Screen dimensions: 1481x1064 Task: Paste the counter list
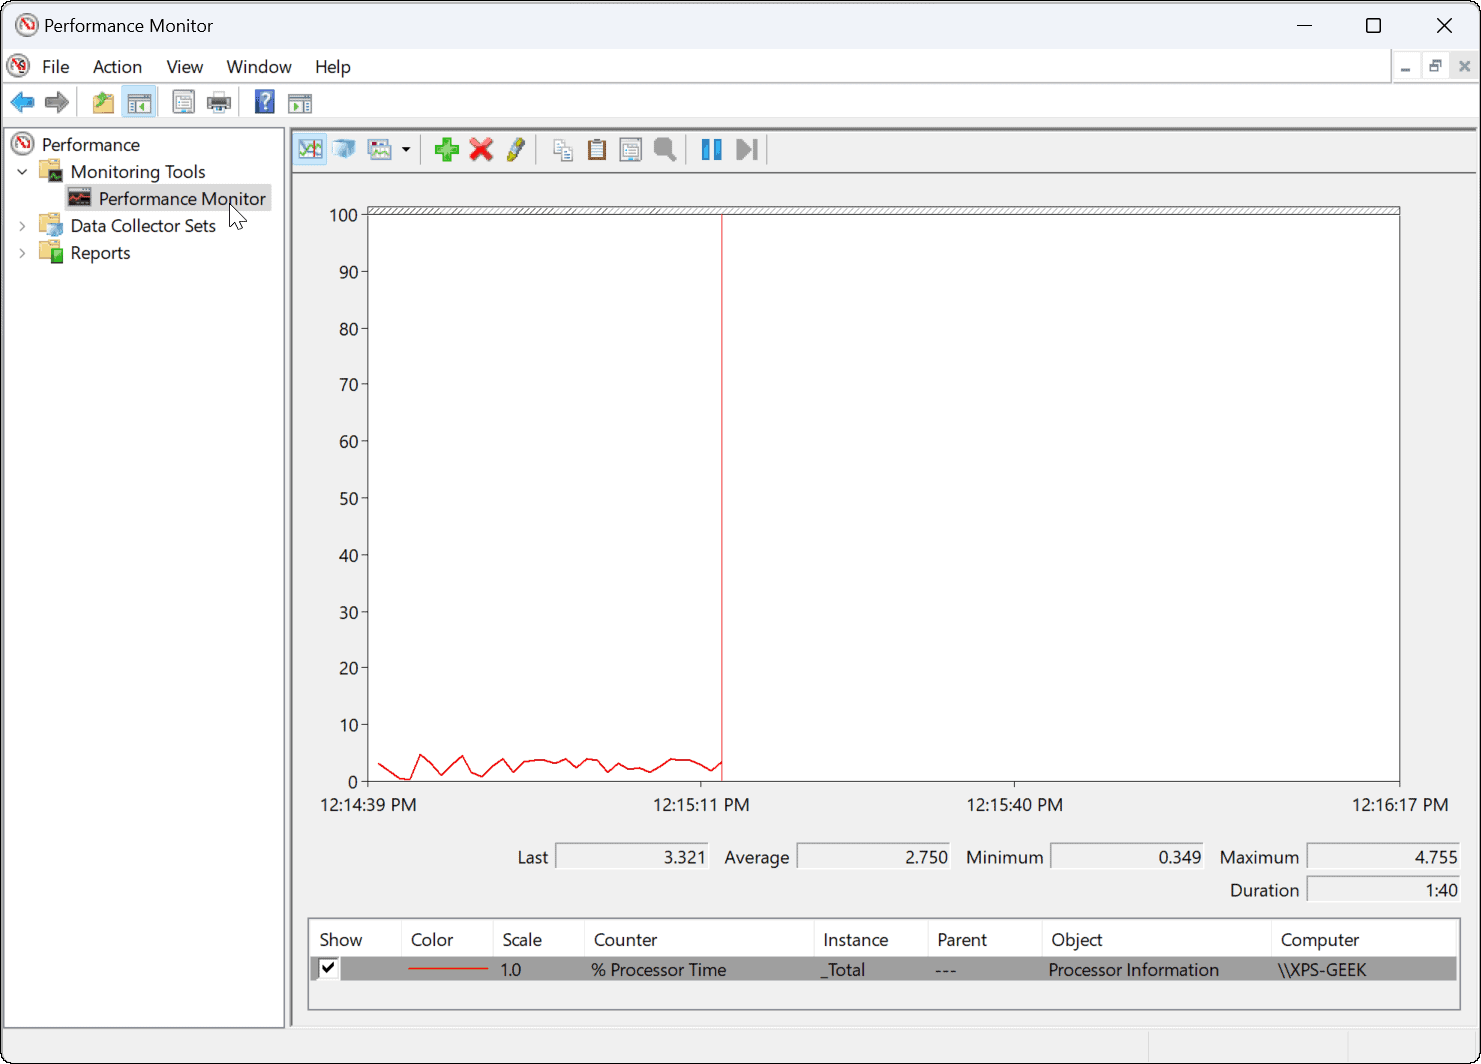pyautogui.click(x=597, y=149)
